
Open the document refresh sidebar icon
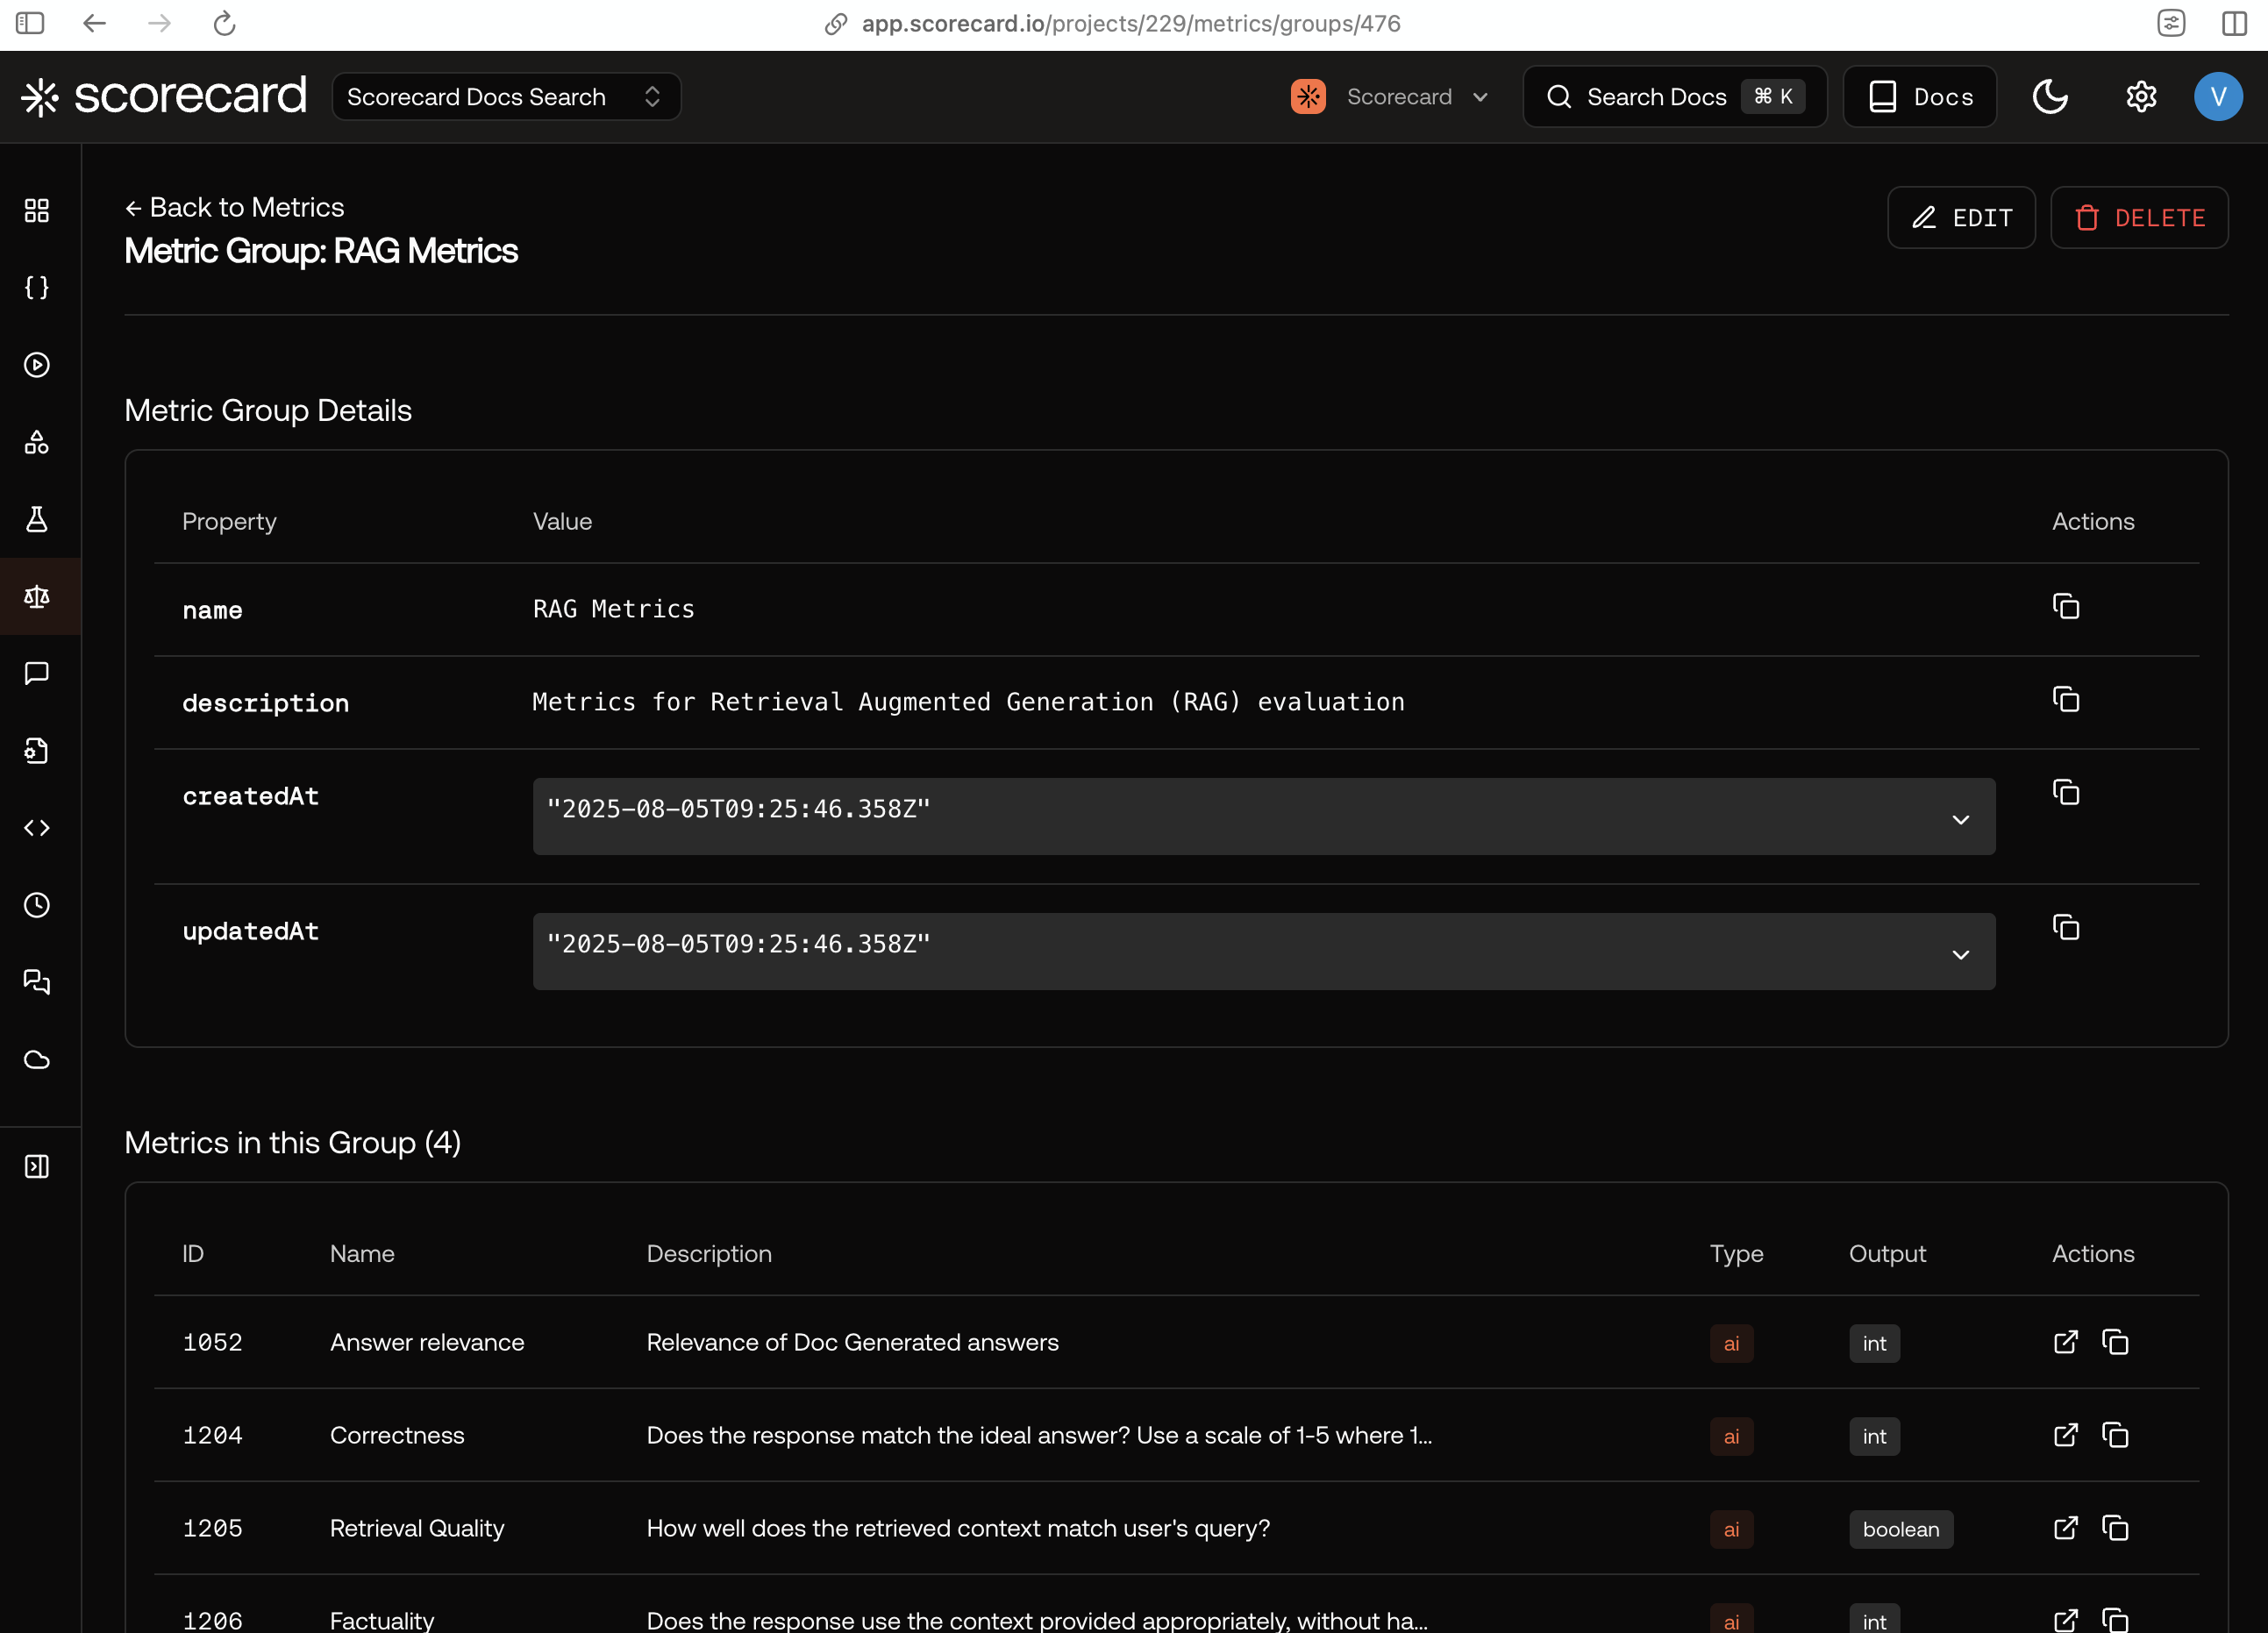pos(37,751)
